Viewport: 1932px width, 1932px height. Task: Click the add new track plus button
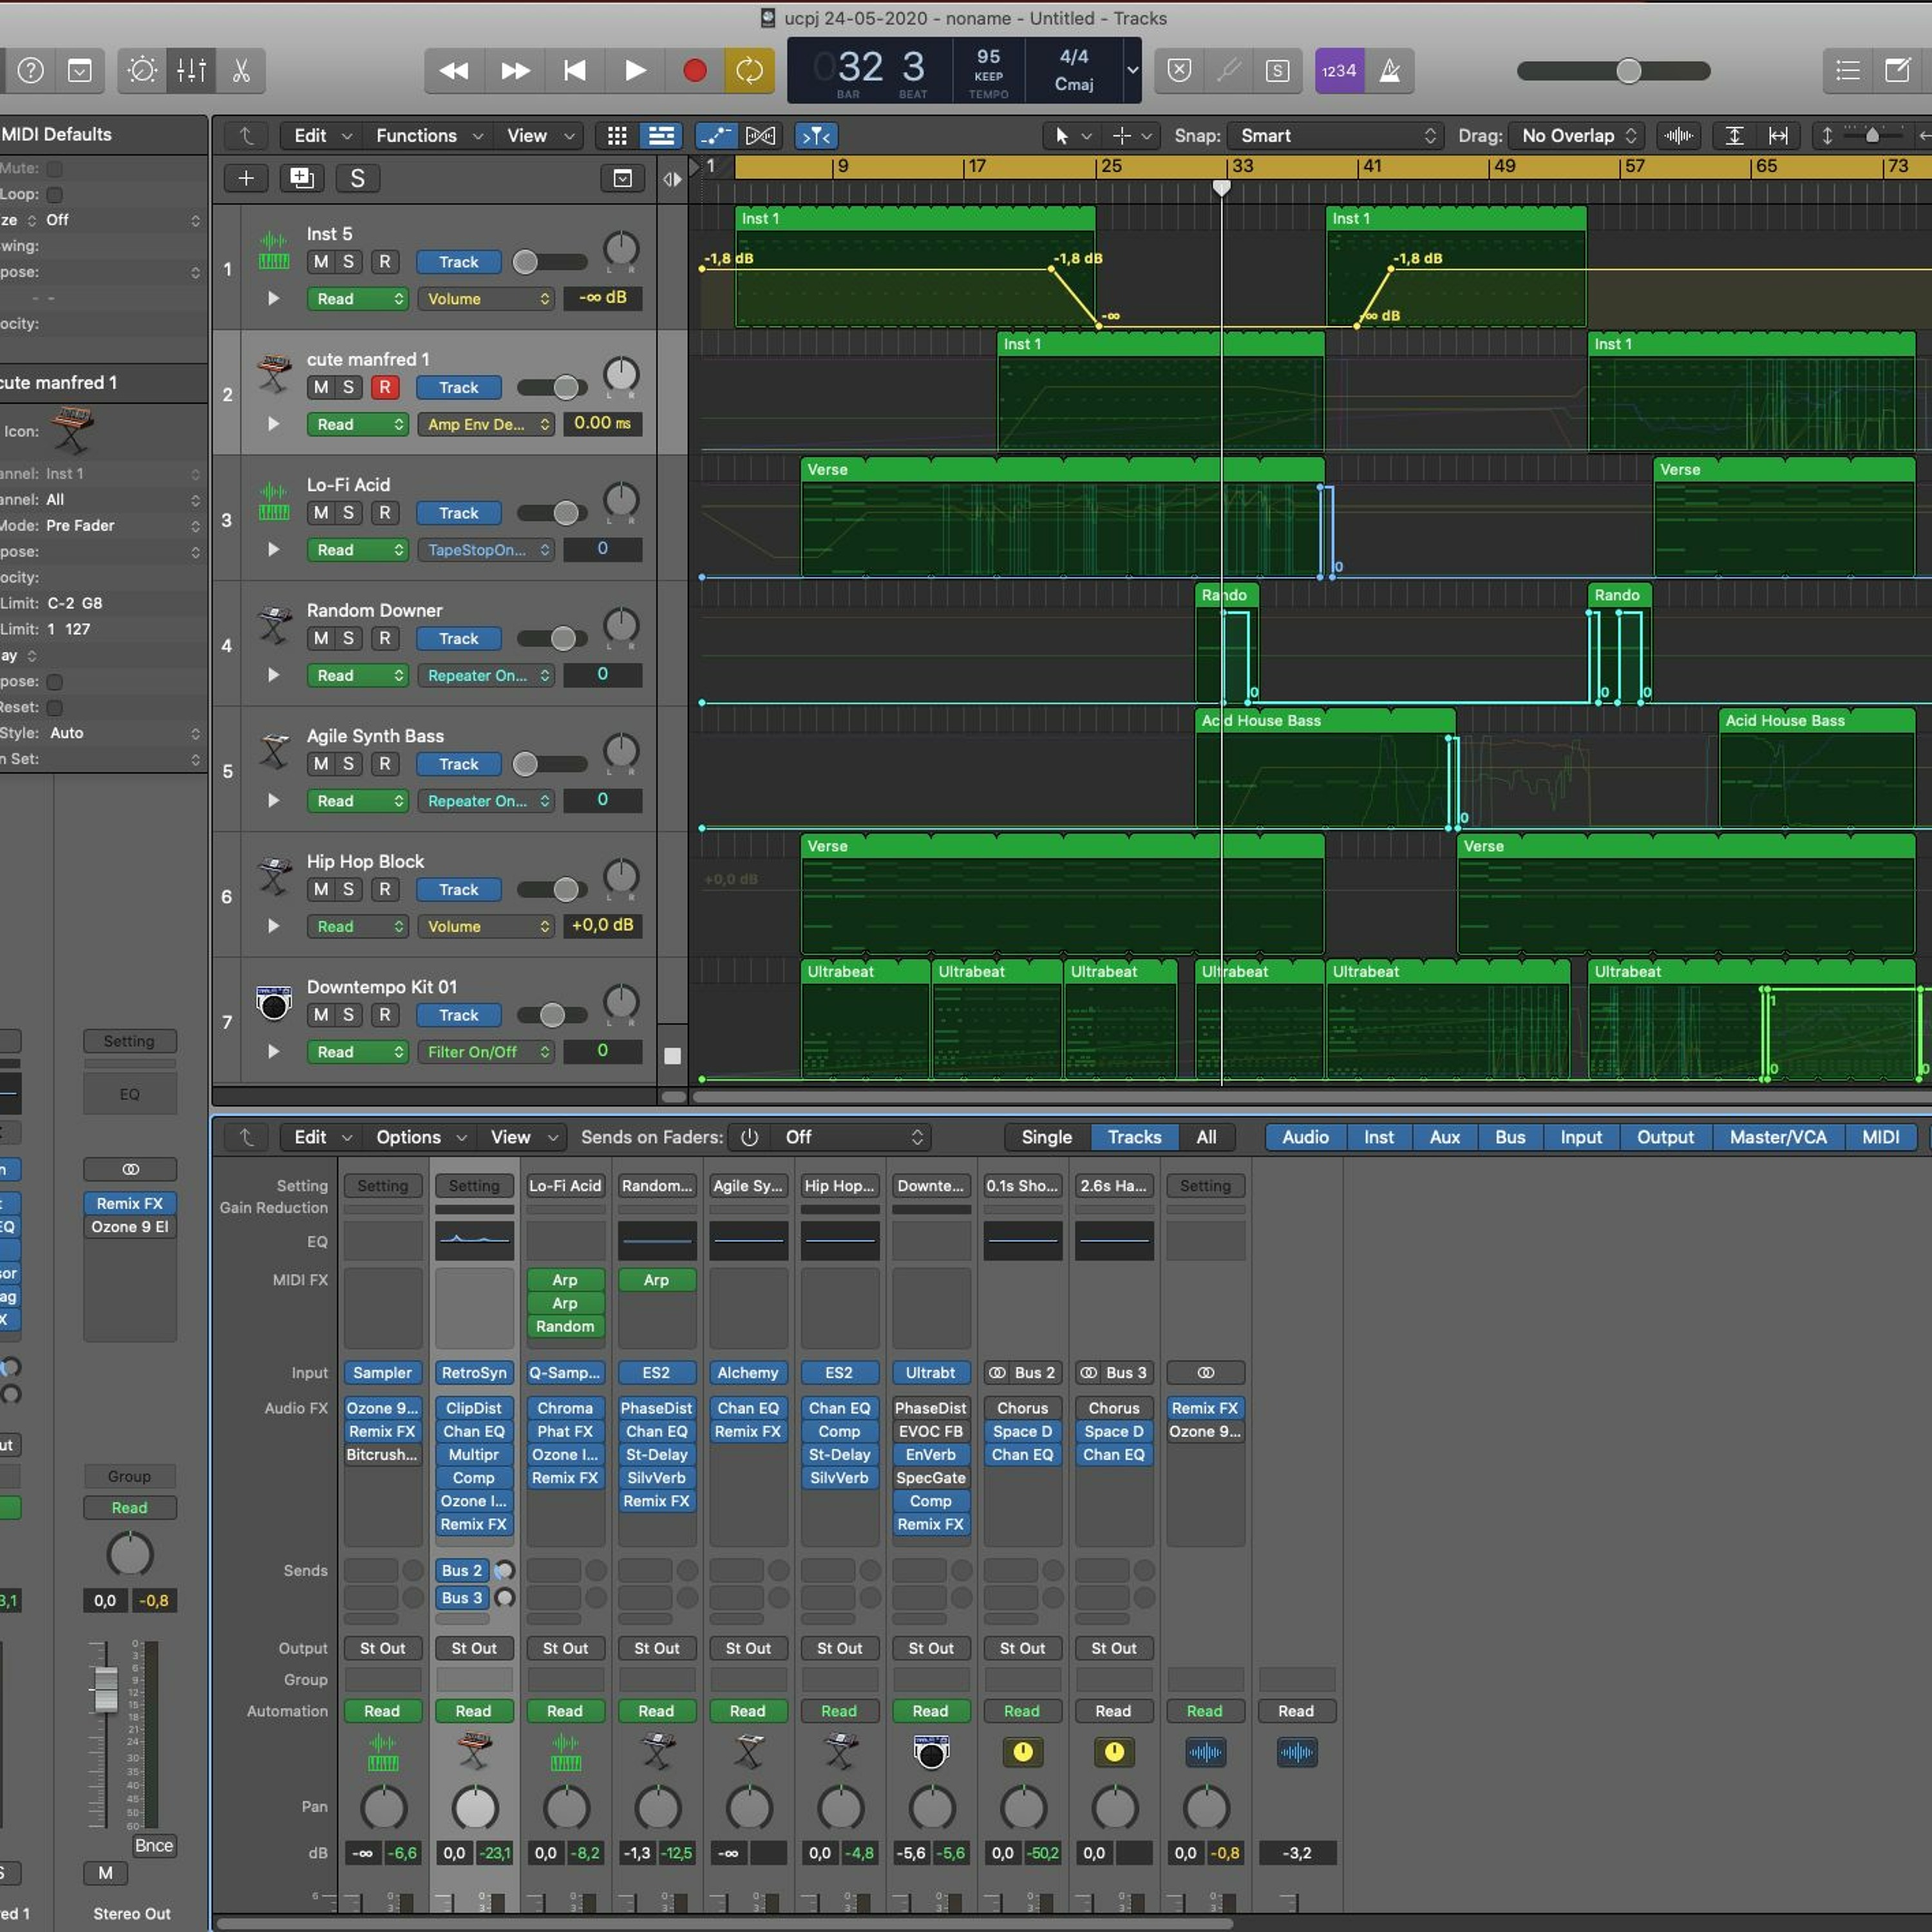pyautogui.click(x=245, y=178)
